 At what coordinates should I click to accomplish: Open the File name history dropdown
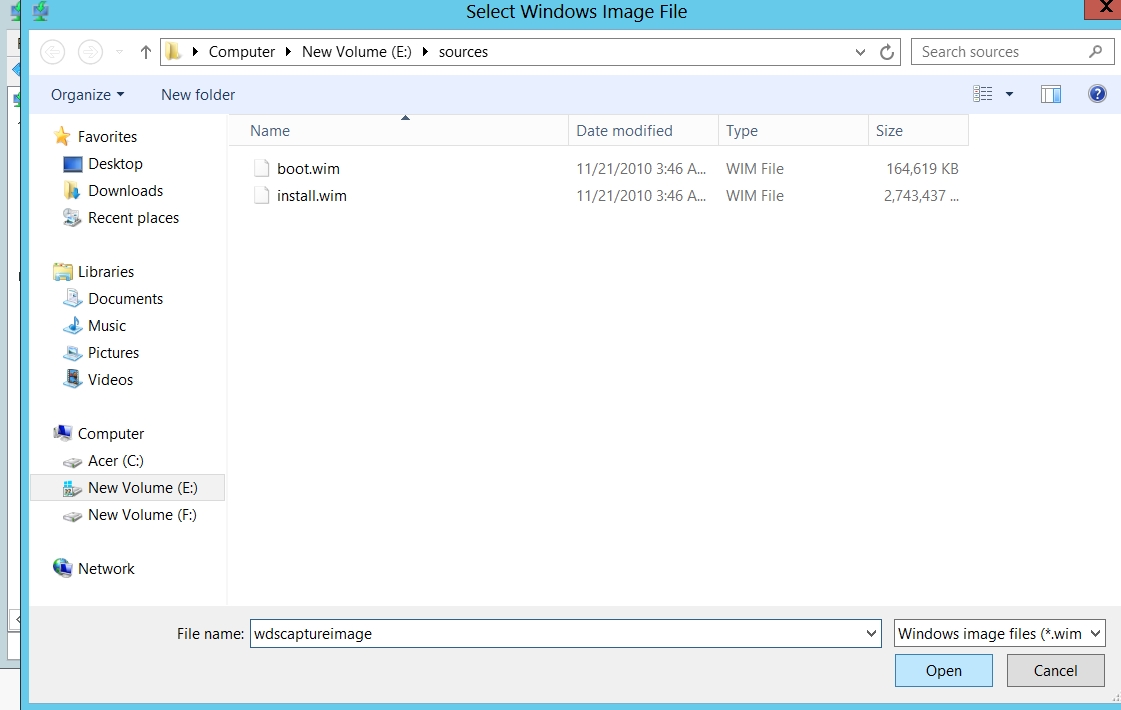tap(870, 633)
